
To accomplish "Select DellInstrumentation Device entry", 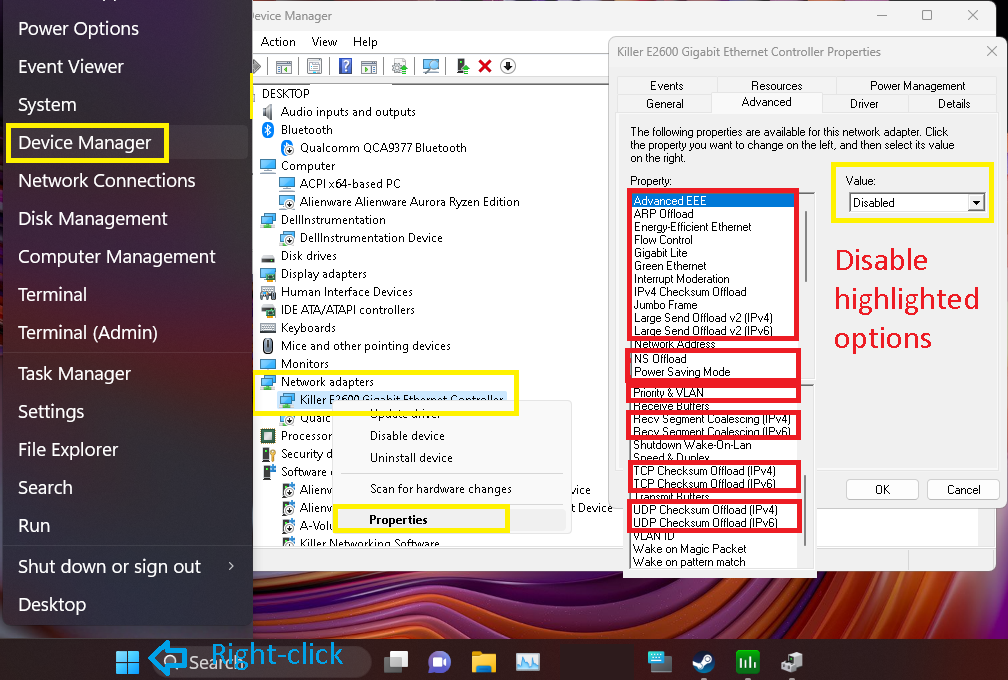I will click(x=371, y=238).
